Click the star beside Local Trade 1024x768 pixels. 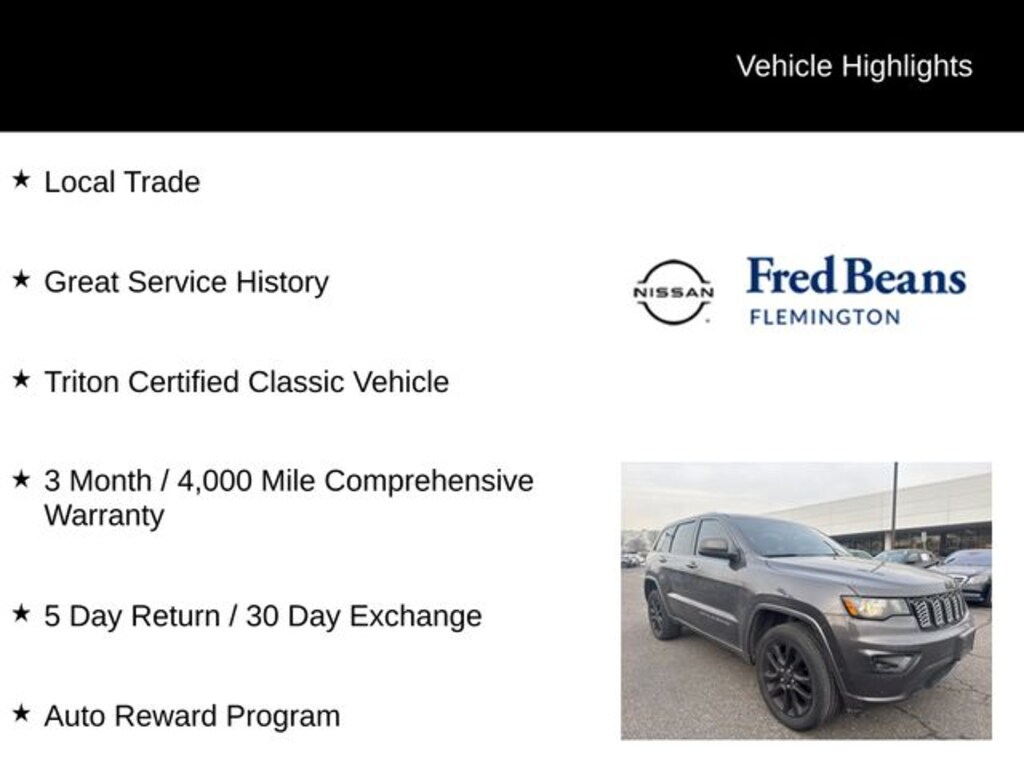(21, 180)
